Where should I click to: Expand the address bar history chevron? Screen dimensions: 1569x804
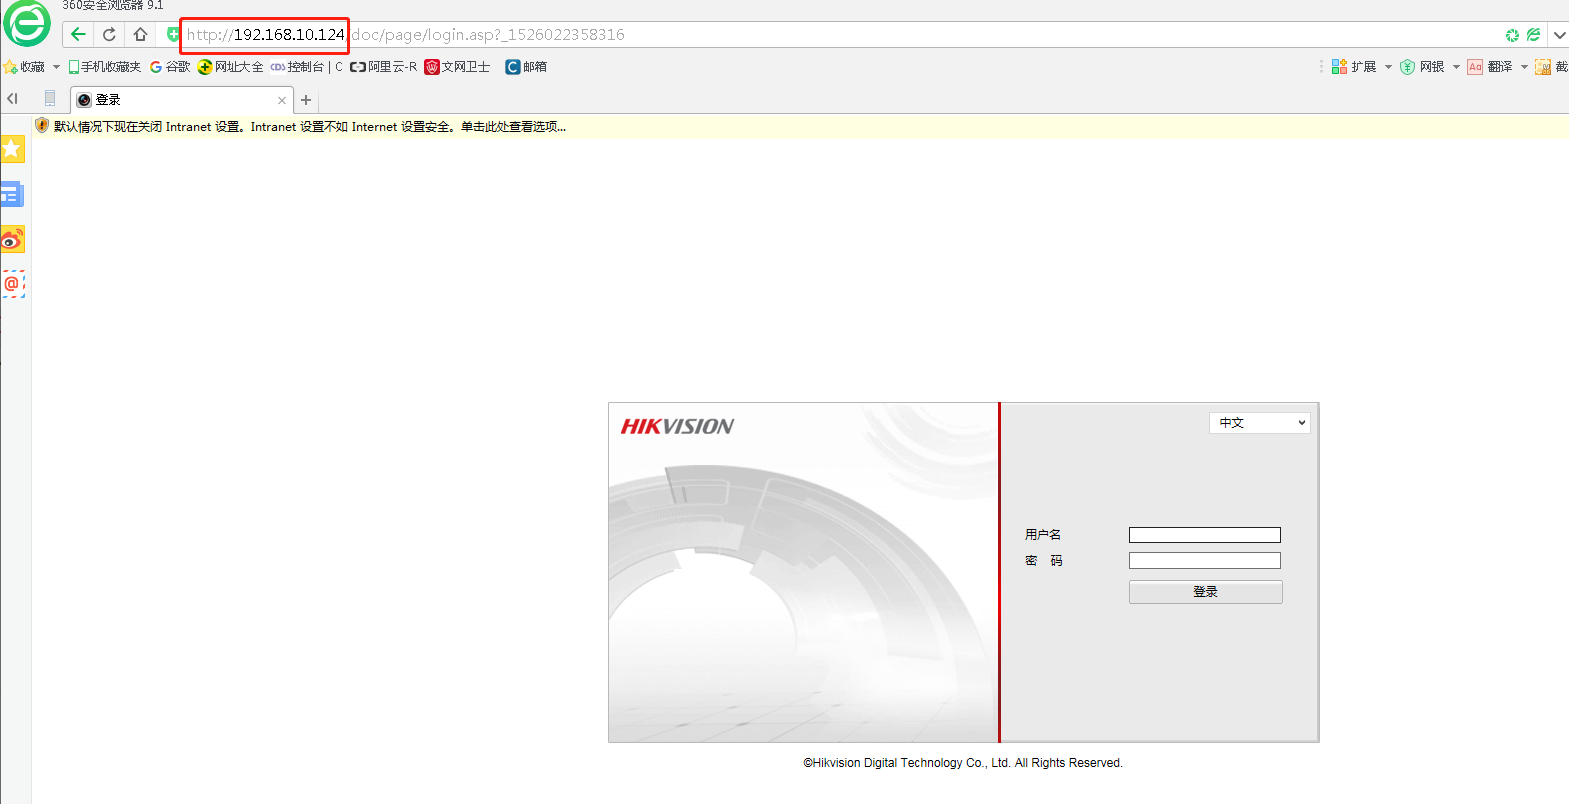(1559, 35)
